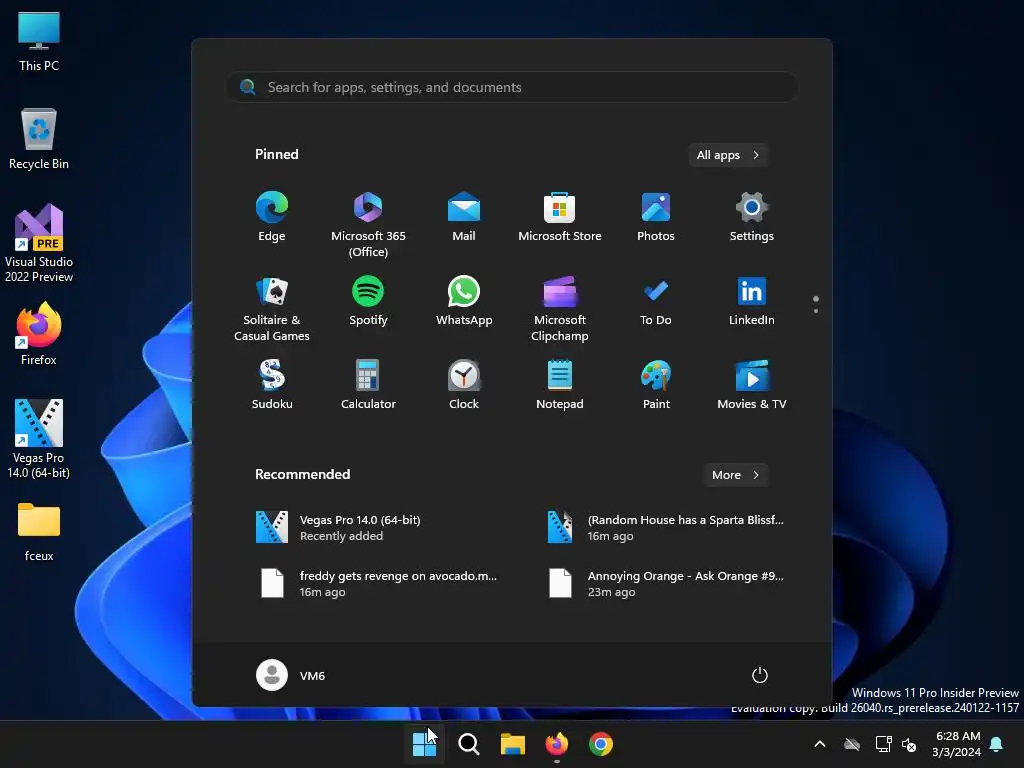Click the Windows Start button on taskbar
Image resolution: width=1024 pixels, height=768 pixels.
(x=424, y=744)
